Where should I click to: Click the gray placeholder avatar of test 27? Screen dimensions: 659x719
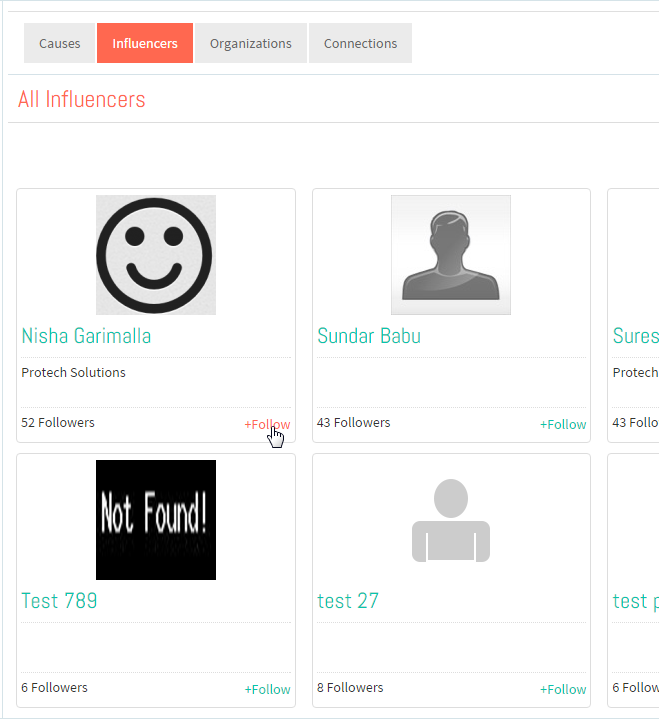click(x=451, y=520)
